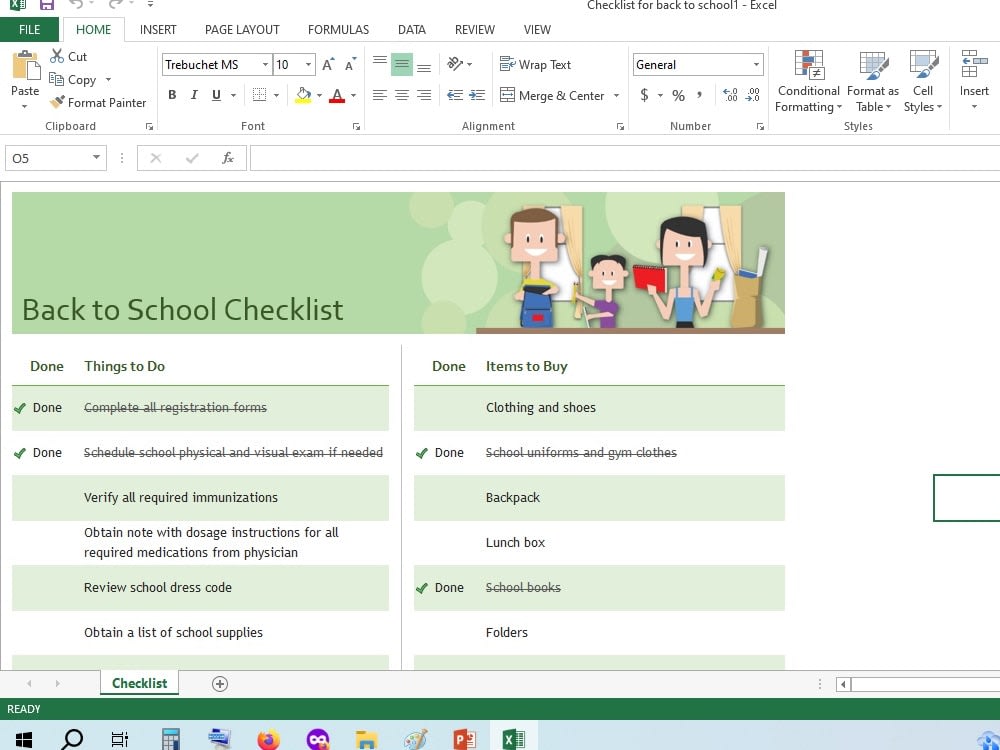Screen dimensions: 1000x750
Task: Open PowerPoint from the taskbar
Action: [465, 739]
